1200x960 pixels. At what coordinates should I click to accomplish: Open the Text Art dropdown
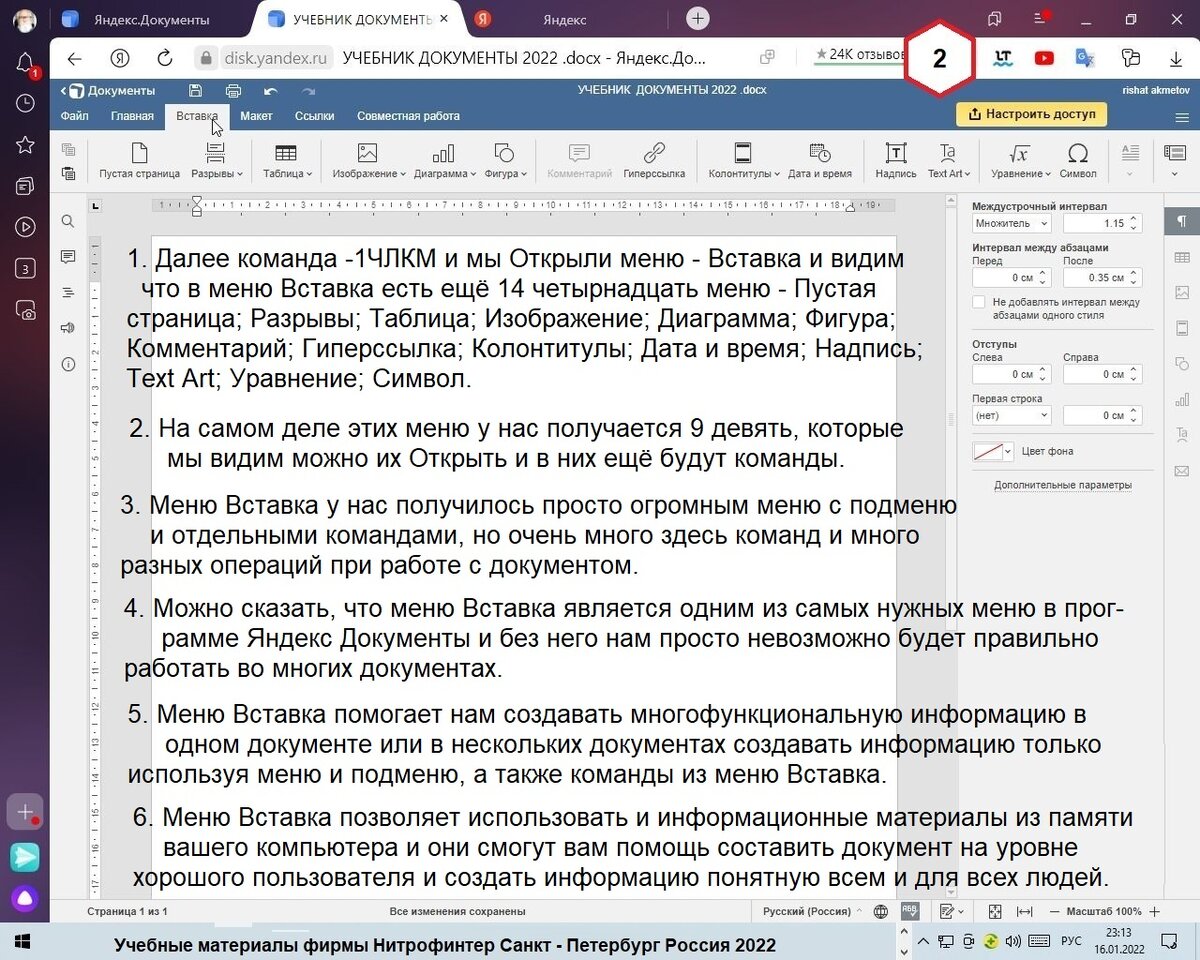point(948,160)
